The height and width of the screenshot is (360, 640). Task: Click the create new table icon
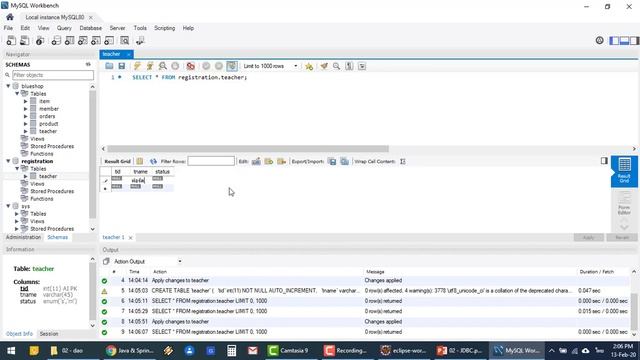tap(69, 40)
